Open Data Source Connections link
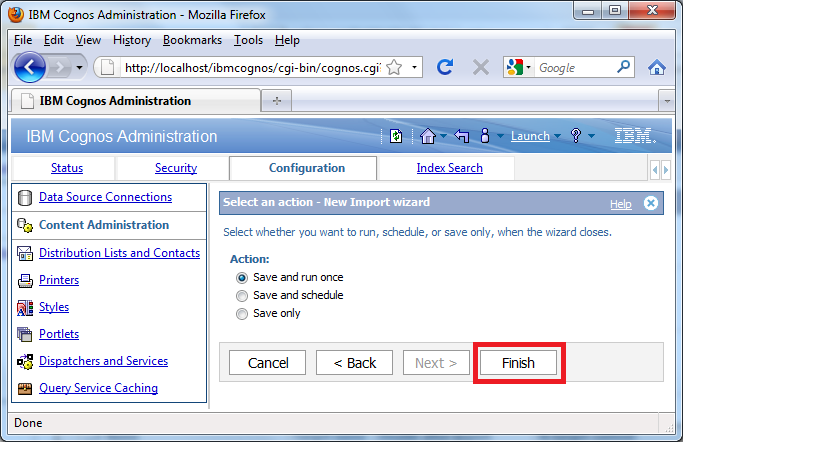This screenshot has height=460, width=819. click(x=106, y=197)
